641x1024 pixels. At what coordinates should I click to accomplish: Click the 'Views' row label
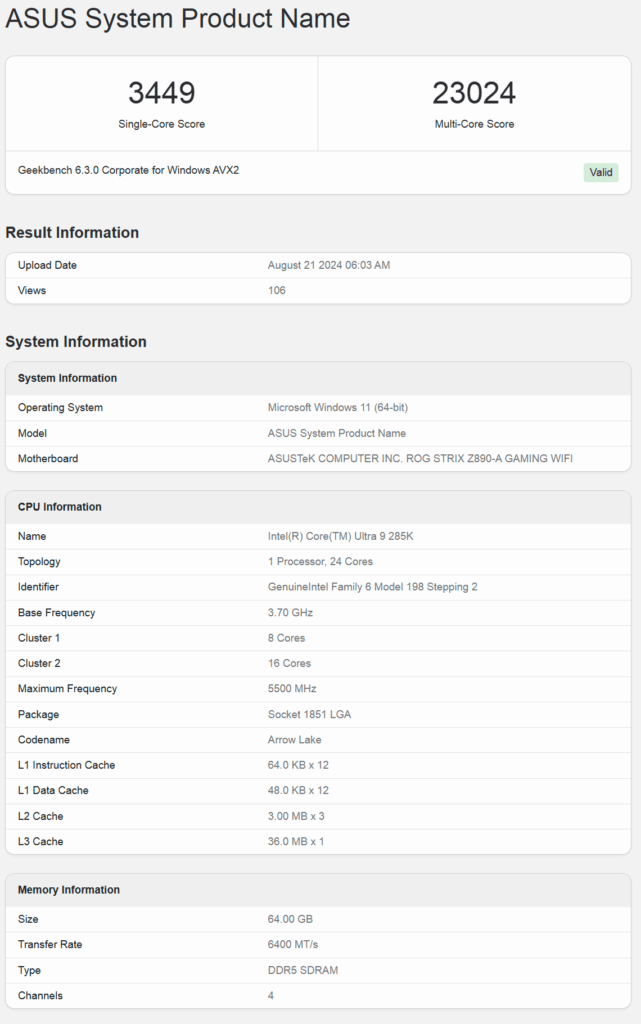click(x=31, y=291)
